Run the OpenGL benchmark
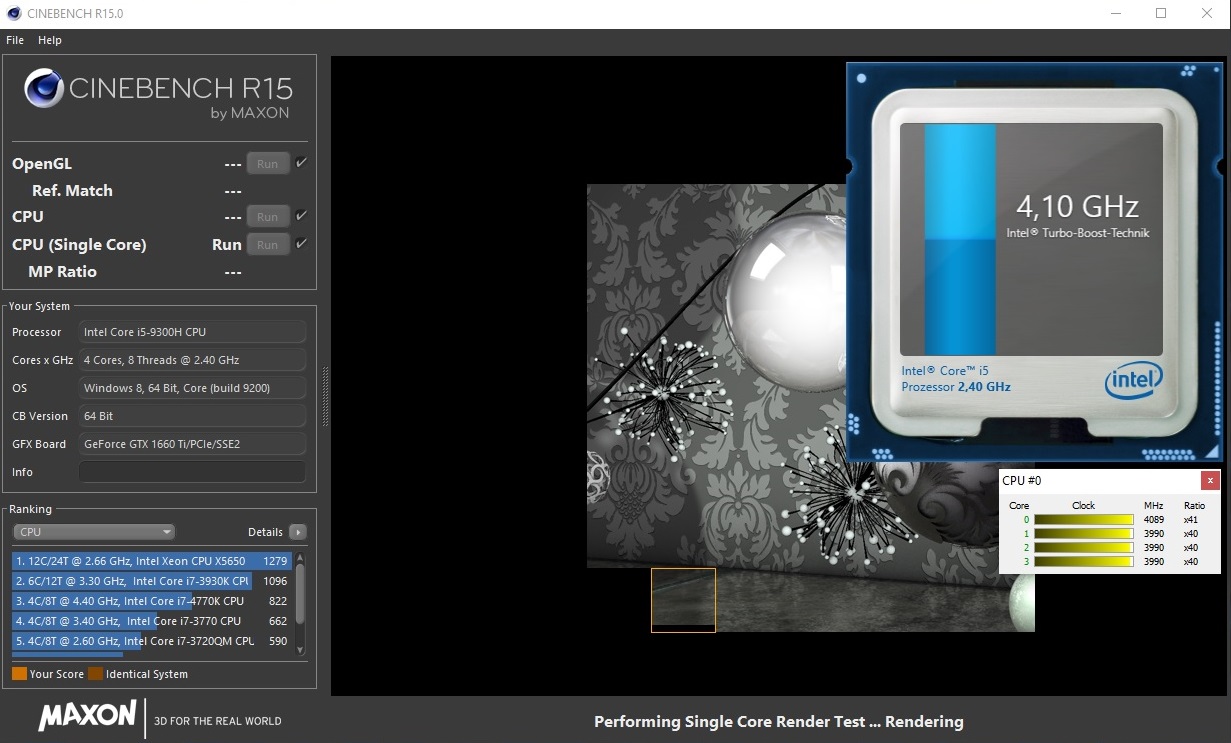Screen dimensions: 1231x743 [x=268, y=164]
